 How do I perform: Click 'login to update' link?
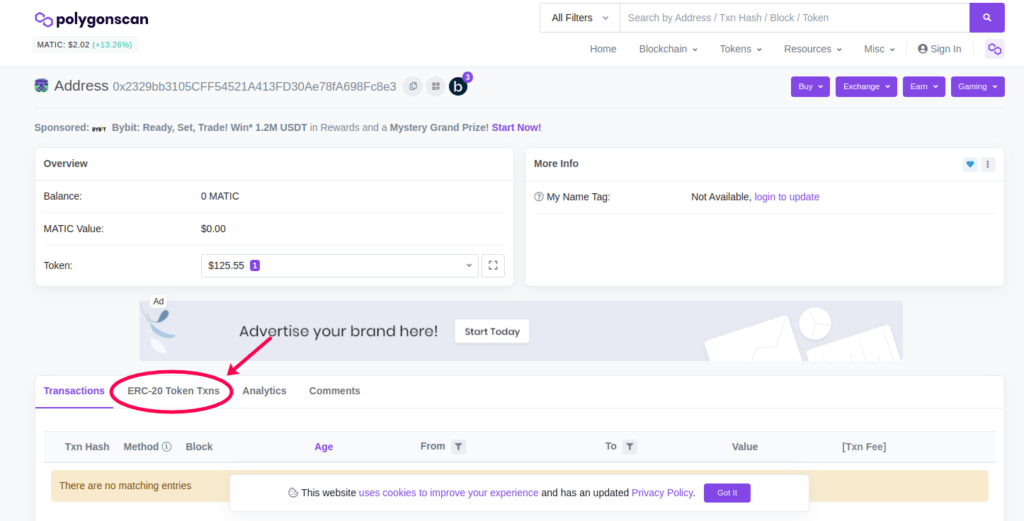(x=786, y=197)
